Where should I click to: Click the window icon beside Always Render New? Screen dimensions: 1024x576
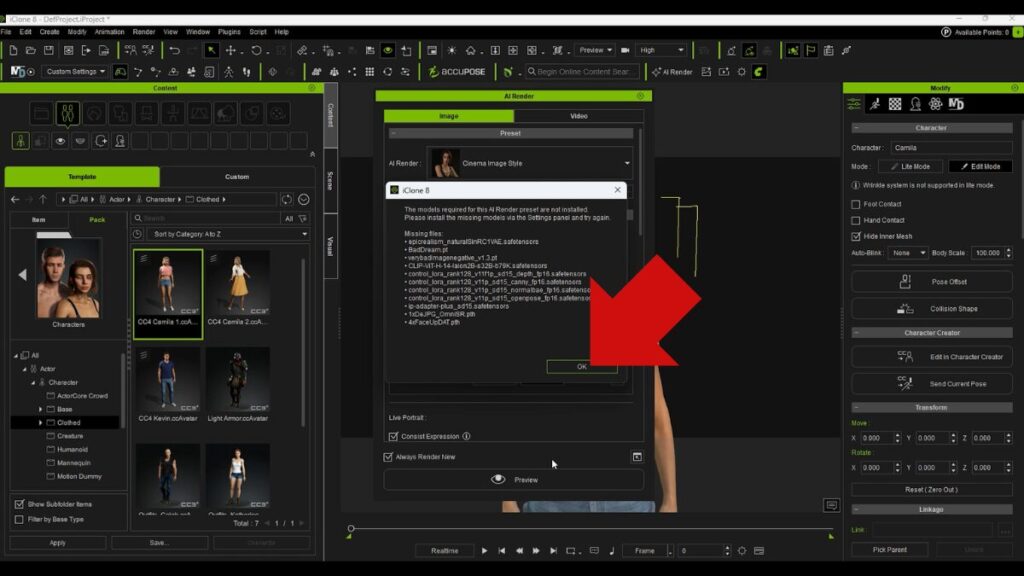tap(637, 456)
